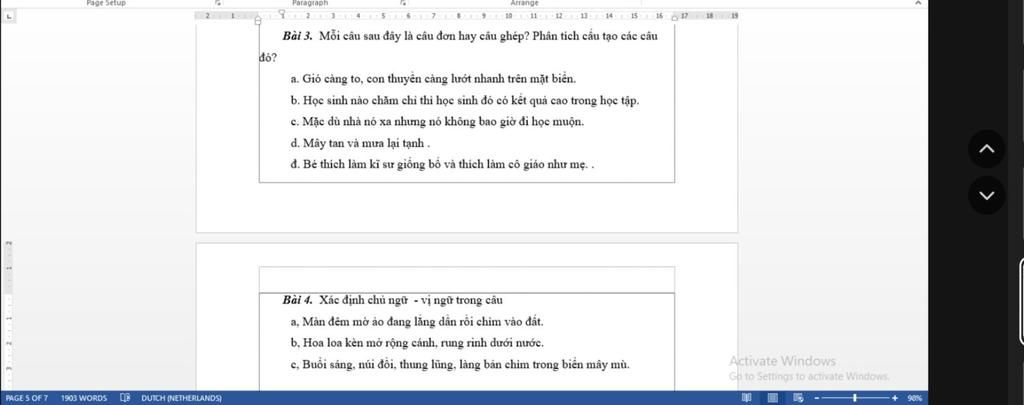Image resolution: width=1024 pixels, height=405 pixels.
Task: Open the proofing status icon in status bar
Action: coord(125,398)
